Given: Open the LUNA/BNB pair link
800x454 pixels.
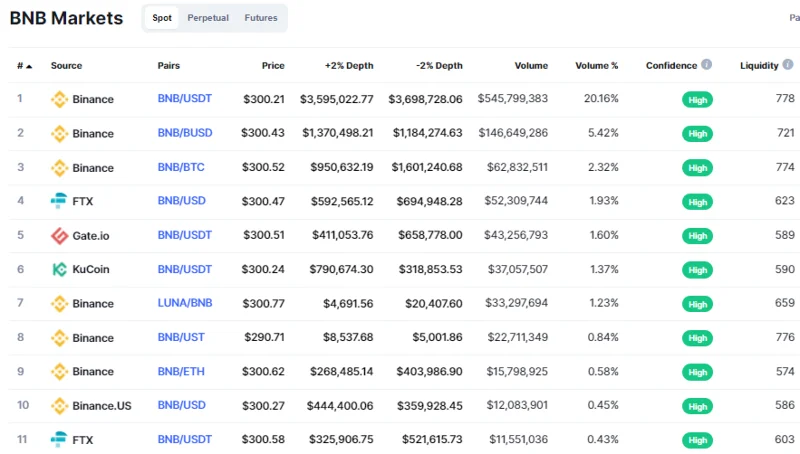Looking at the screenshot, I should coord(185,303).
